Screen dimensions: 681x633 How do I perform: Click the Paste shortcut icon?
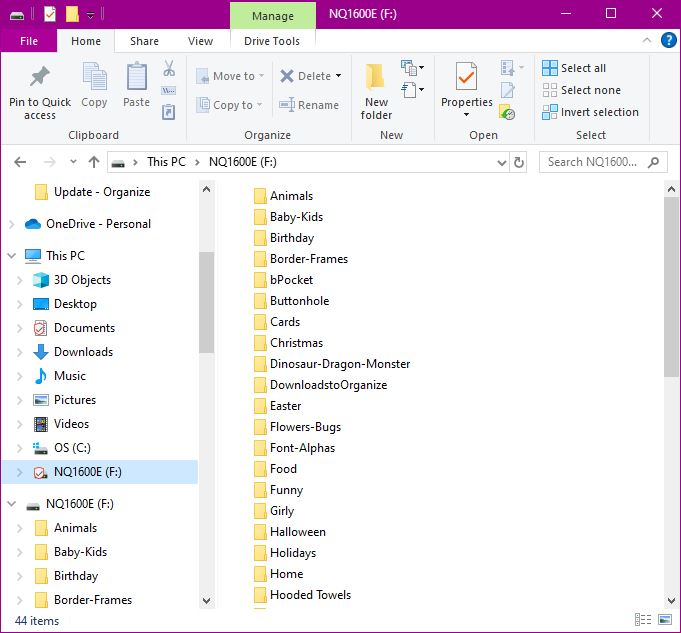169,112
